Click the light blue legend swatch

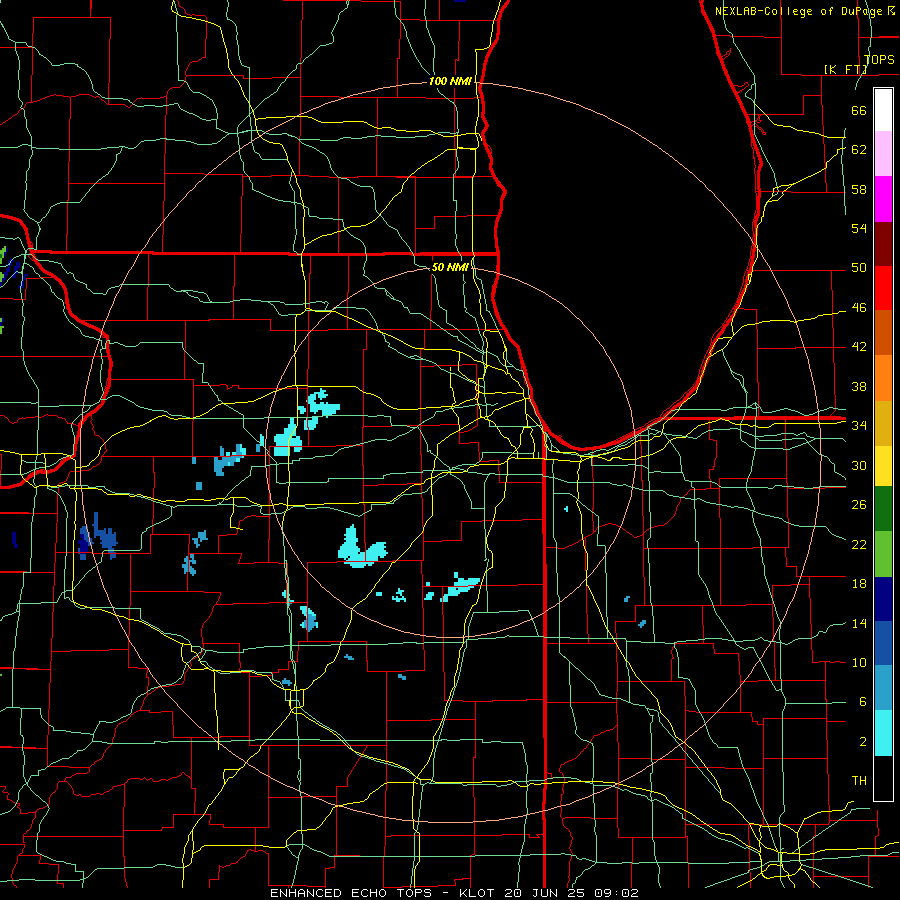883,688
